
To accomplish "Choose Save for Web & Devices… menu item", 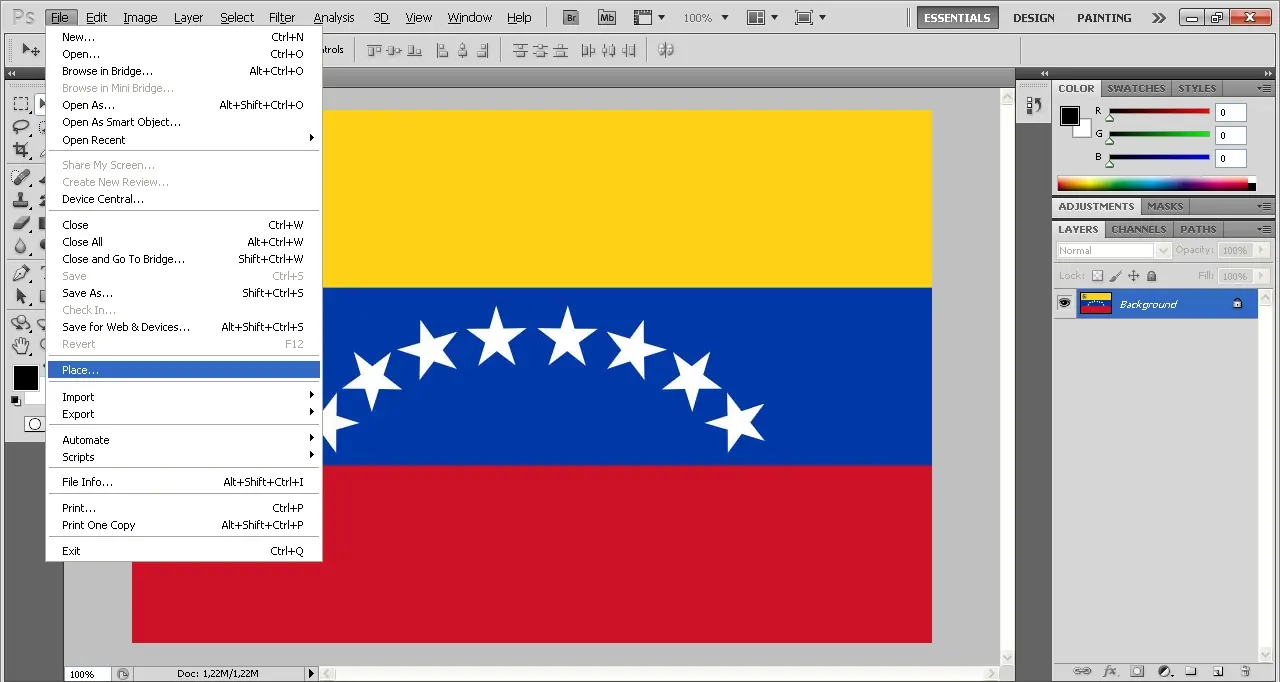I will pos(184,327).
